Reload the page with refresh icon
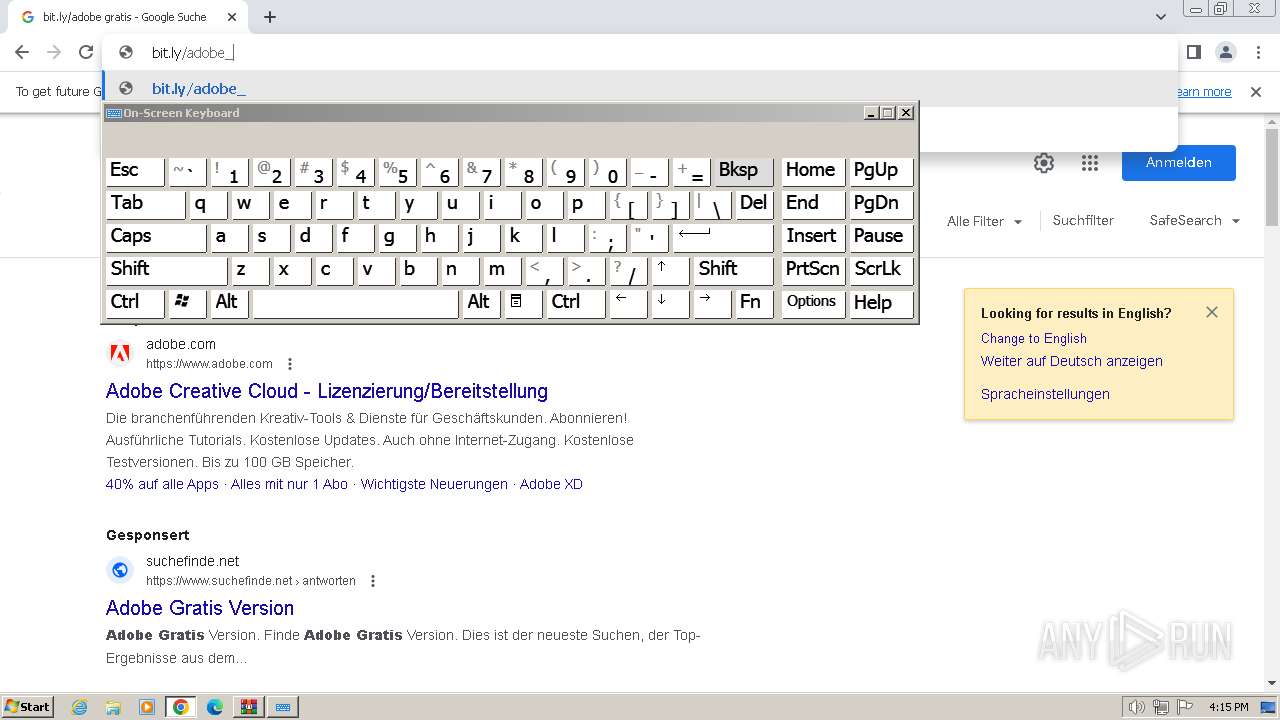 (x=86, y=52)
